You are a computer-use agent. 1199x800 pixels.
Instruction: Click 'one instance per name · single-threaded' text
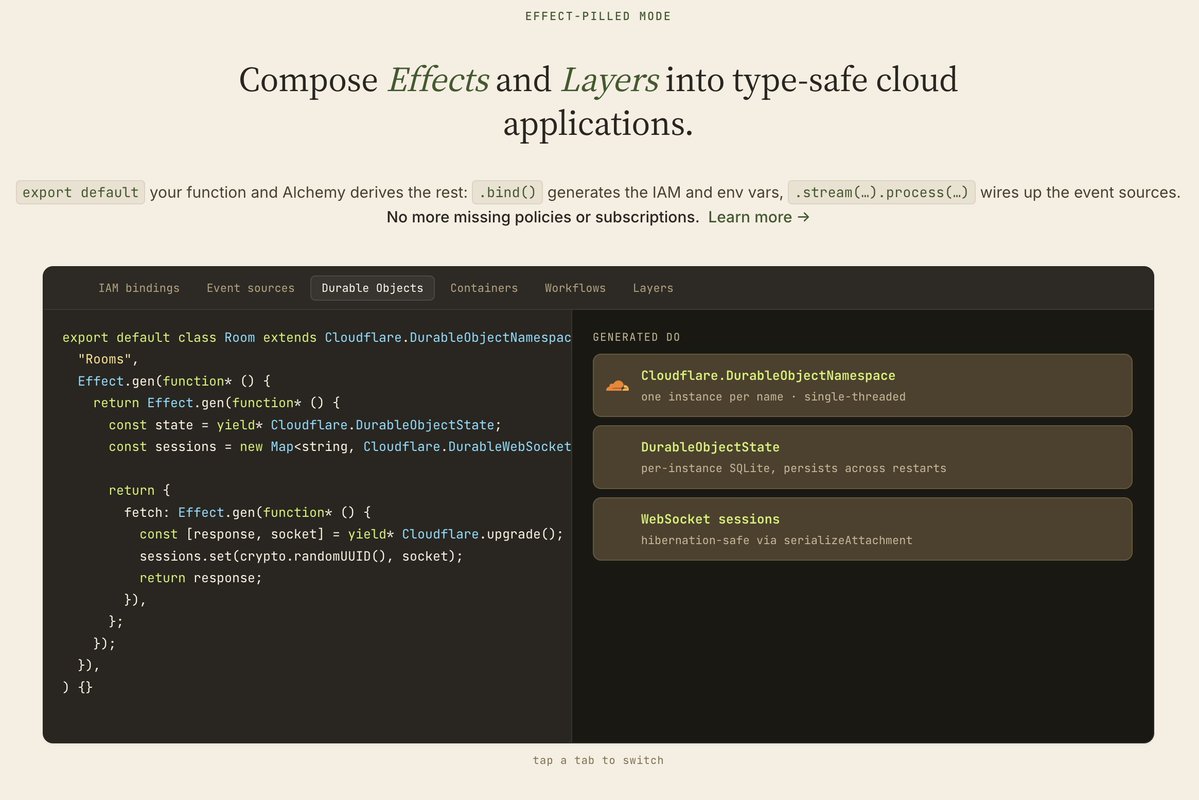point(773,397)
